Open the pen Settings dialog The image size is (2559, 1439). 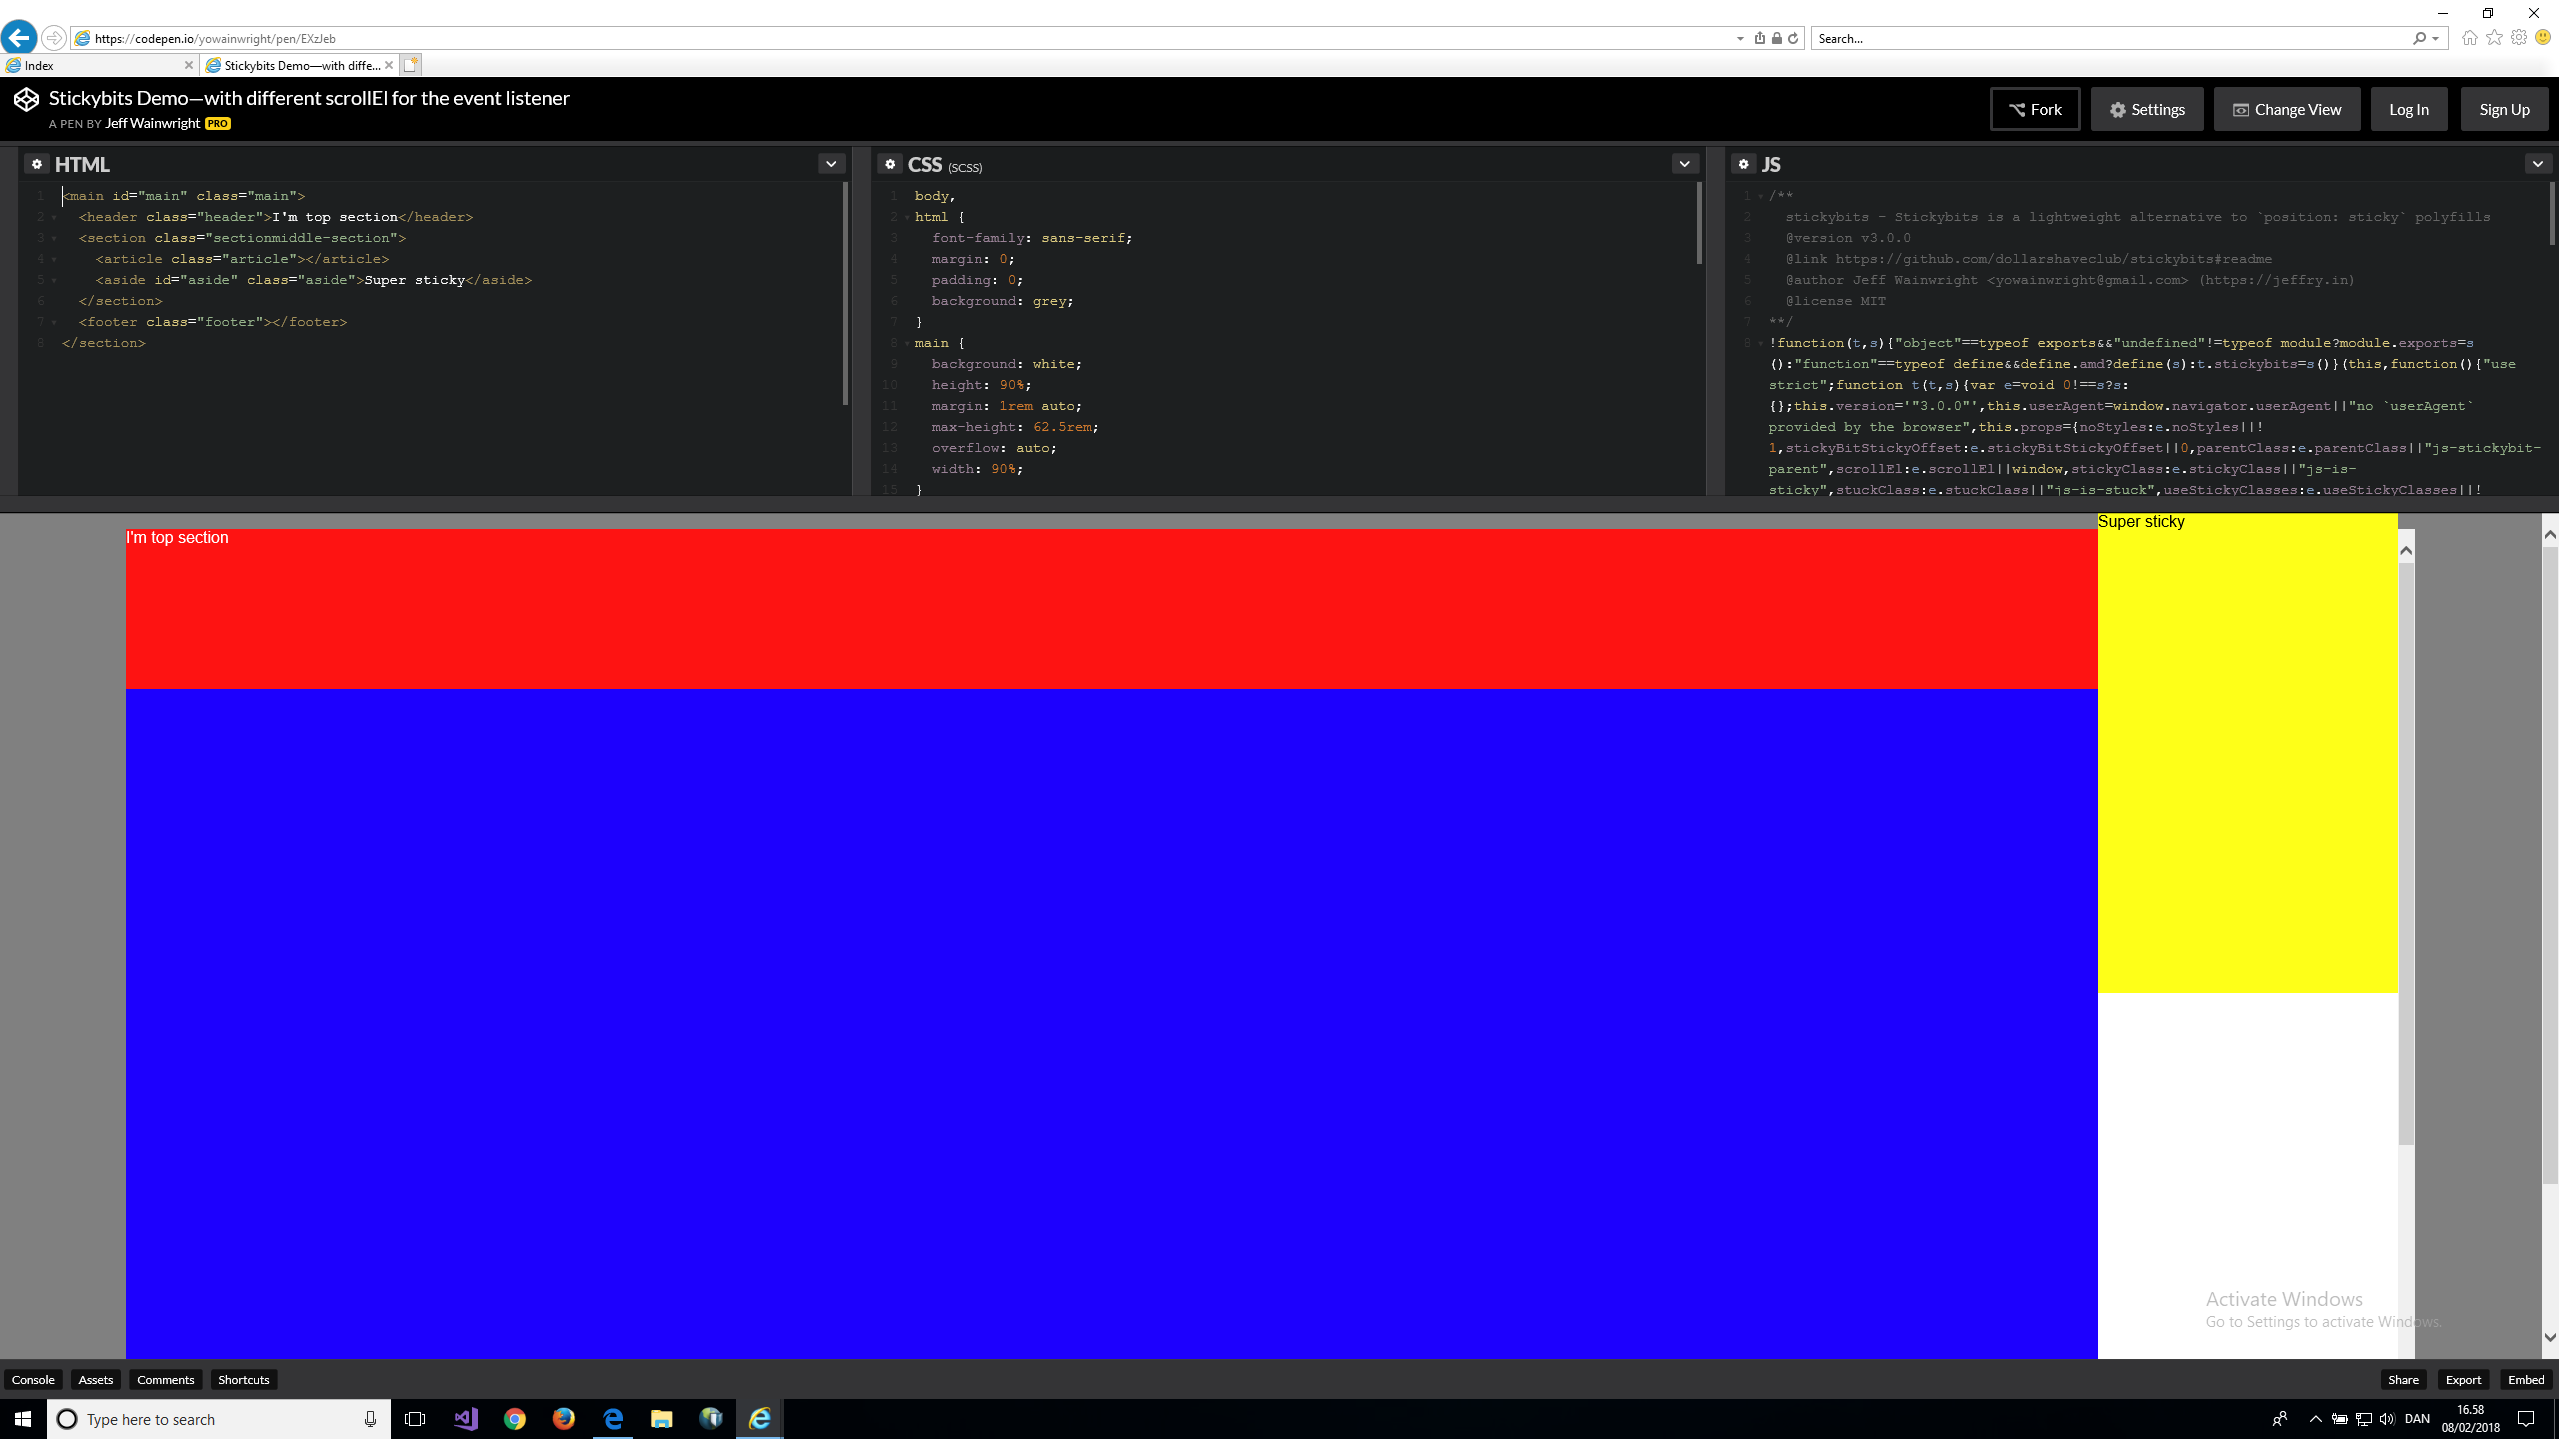pyautogui.click(x=2147, y=109)
